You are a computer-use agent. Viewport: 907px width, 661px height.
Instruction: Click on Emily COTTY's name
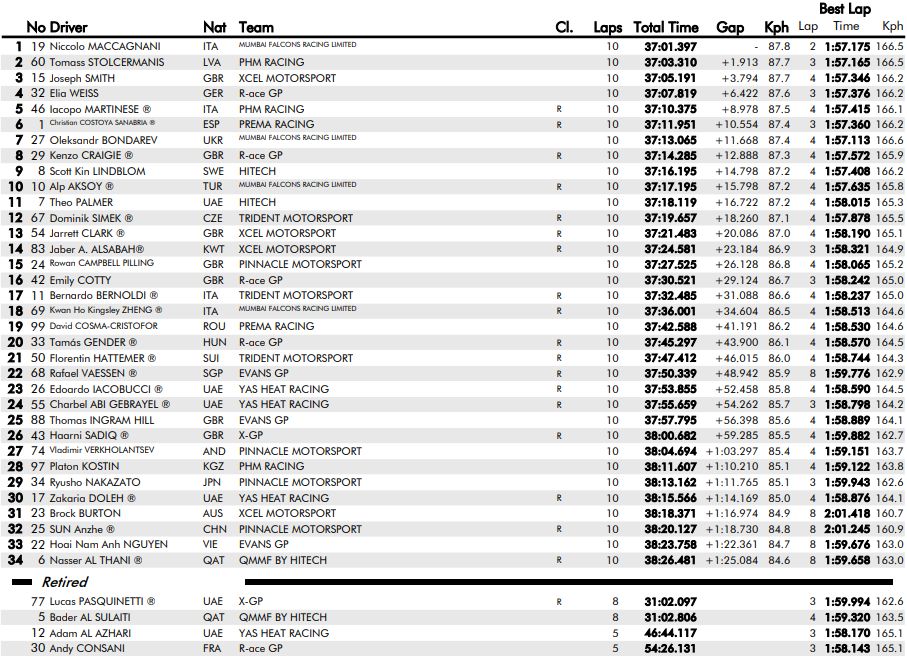[x=80, y=280]
